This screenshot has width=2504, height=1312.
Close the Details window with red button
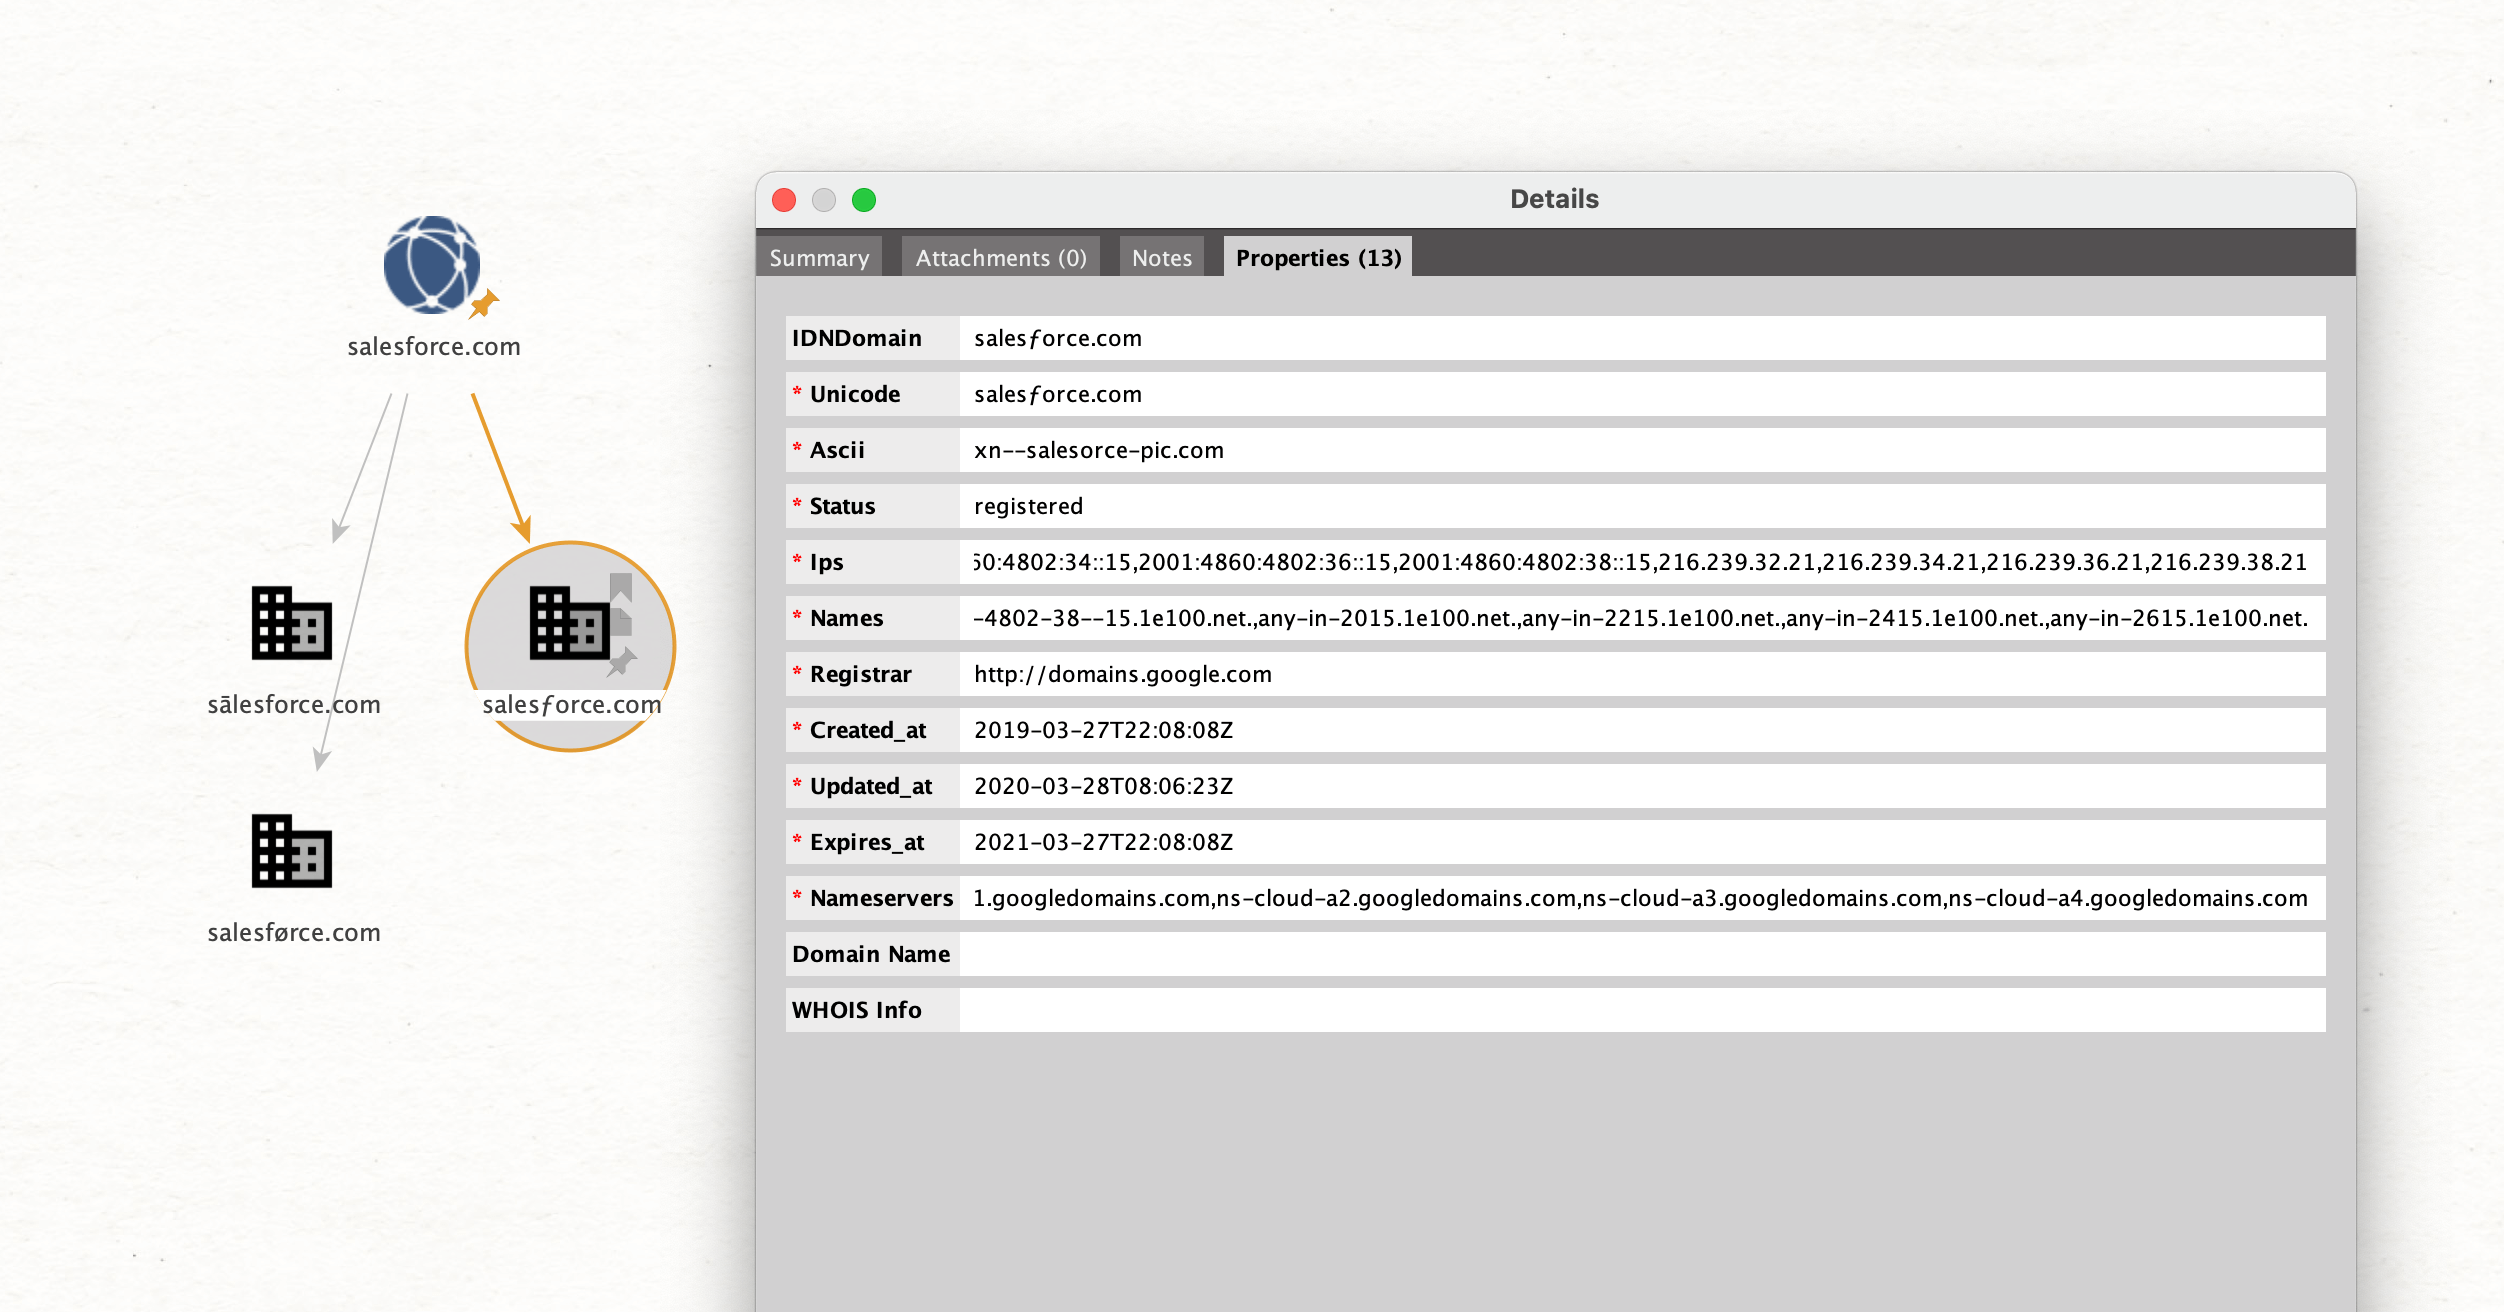click(784, 200)
